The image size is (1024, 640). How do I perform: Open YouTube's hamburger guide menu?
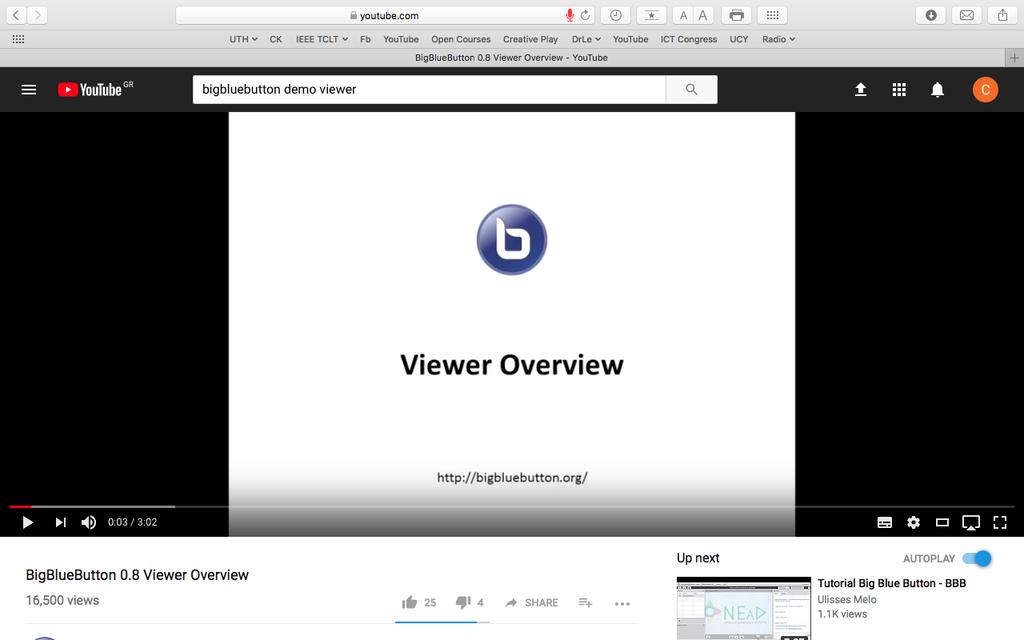(x=29, y=89)
